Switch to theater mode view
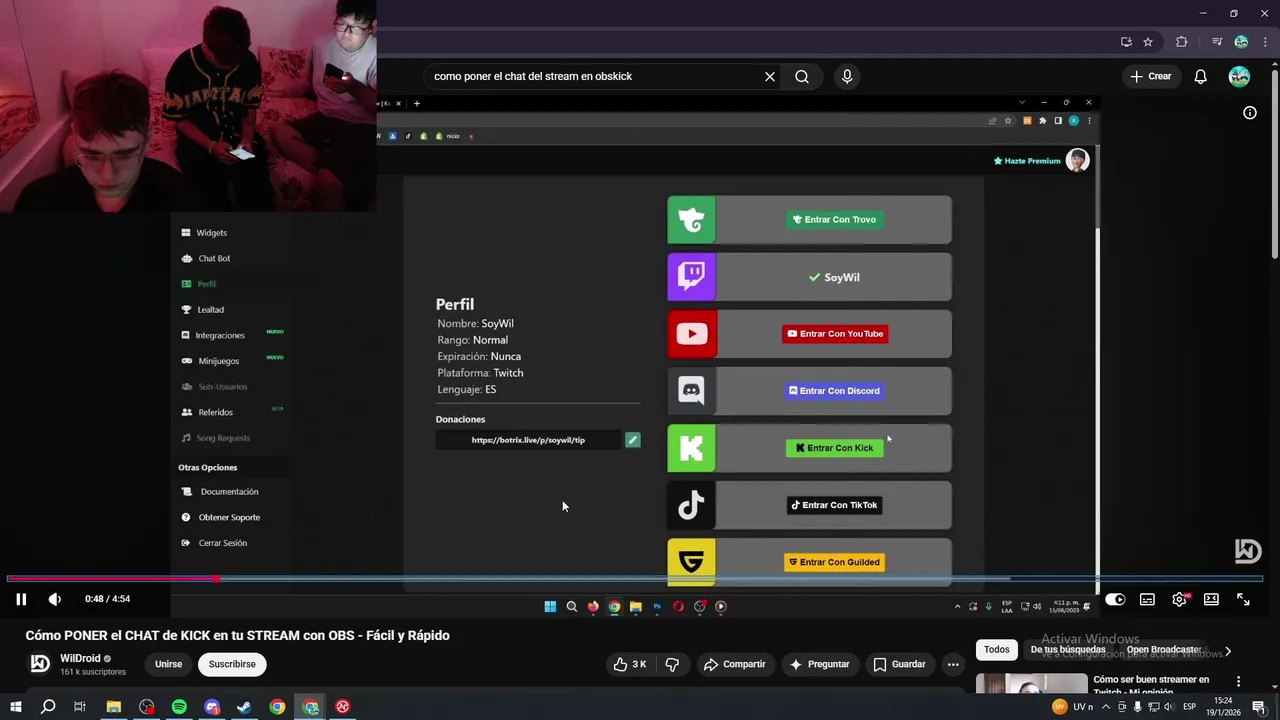The width and height of the screenshot is (1280, 720). point(1211,599)
